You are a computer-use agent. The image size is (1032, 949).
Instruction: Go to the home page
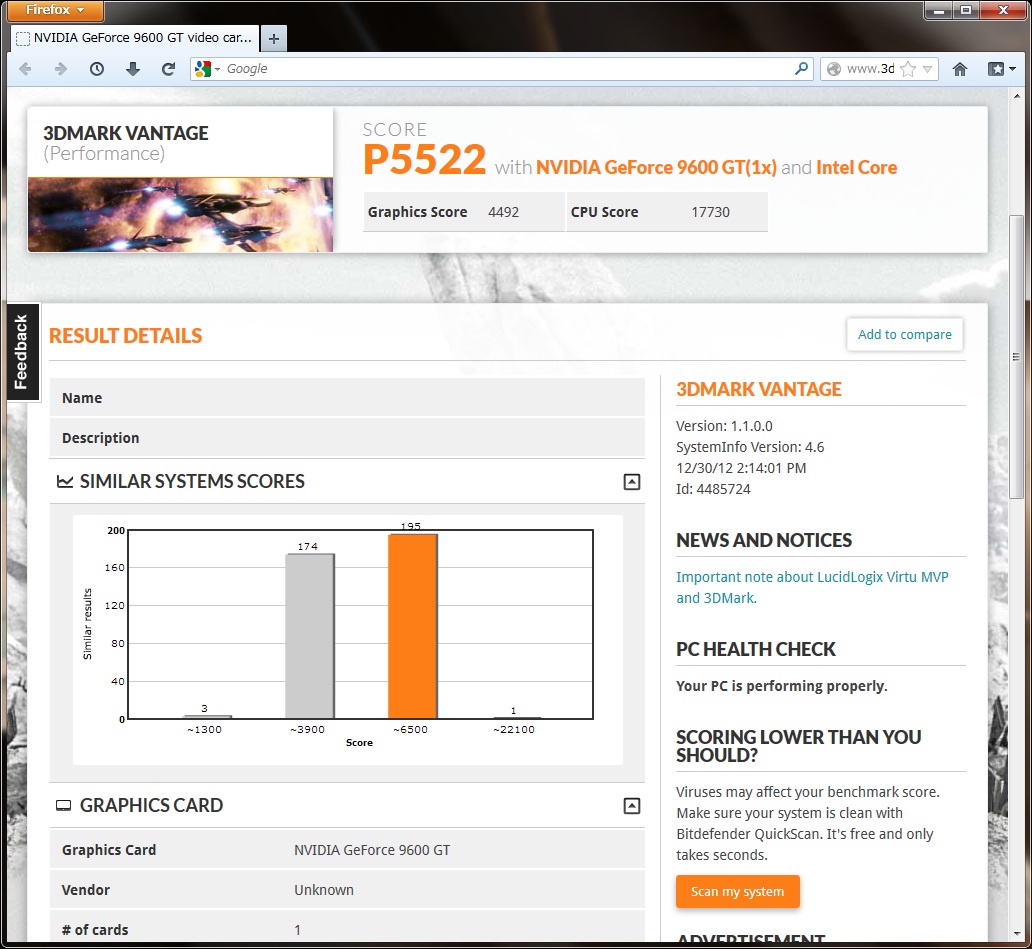click(x=960, y=69)
